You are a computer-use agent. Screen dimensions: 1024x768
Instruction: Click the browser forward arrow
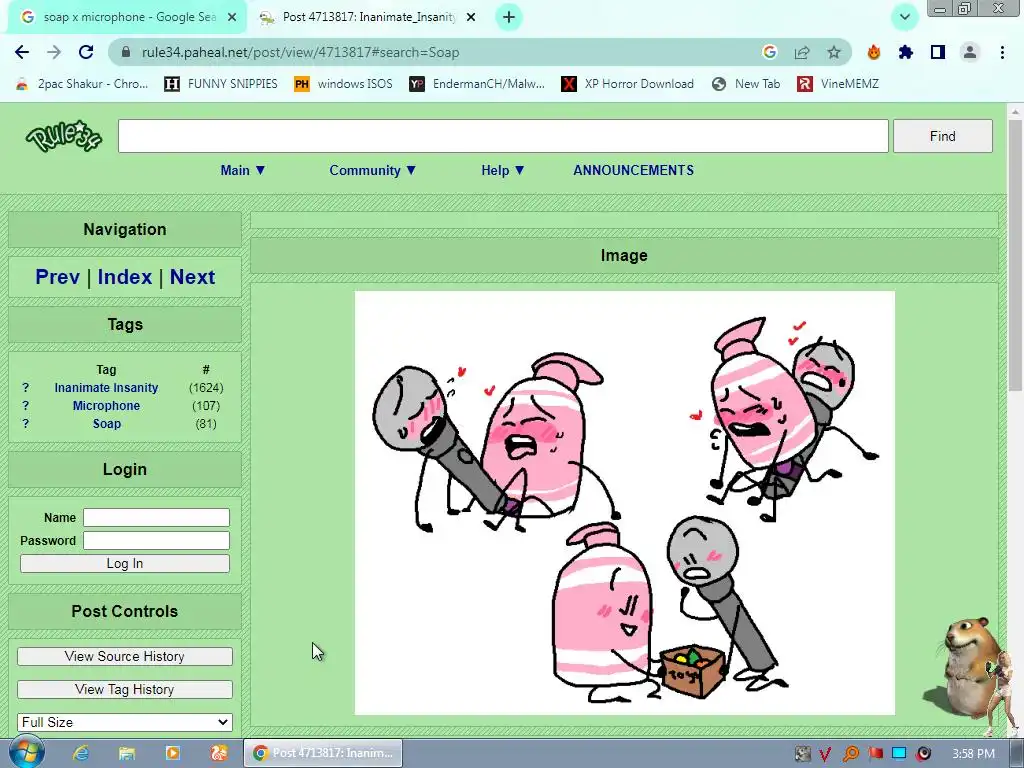click(x=54, y=52)
